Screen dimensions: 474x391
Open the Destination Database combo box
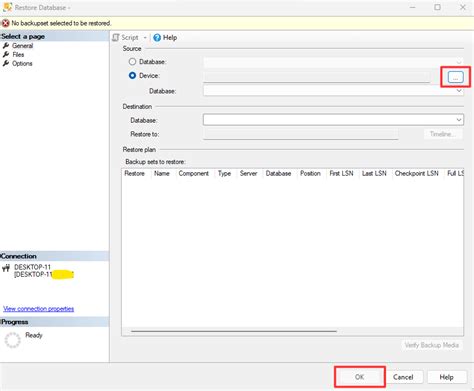point(333,120)
